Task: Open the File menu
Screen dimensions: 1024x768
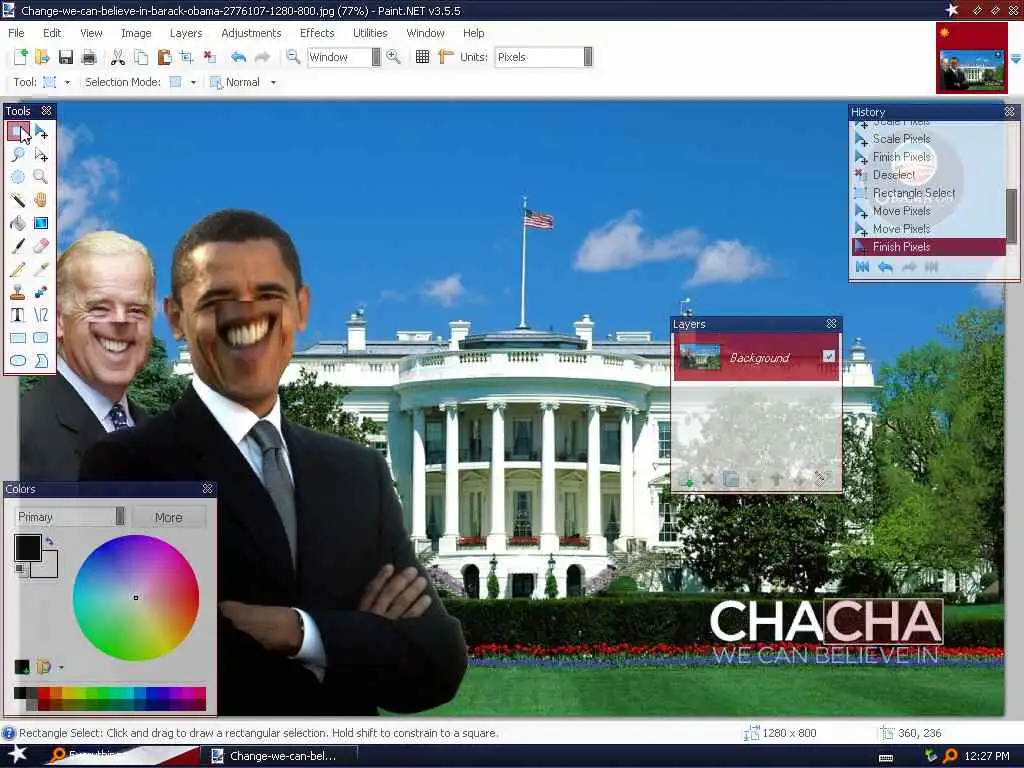Action: (16, 33)
